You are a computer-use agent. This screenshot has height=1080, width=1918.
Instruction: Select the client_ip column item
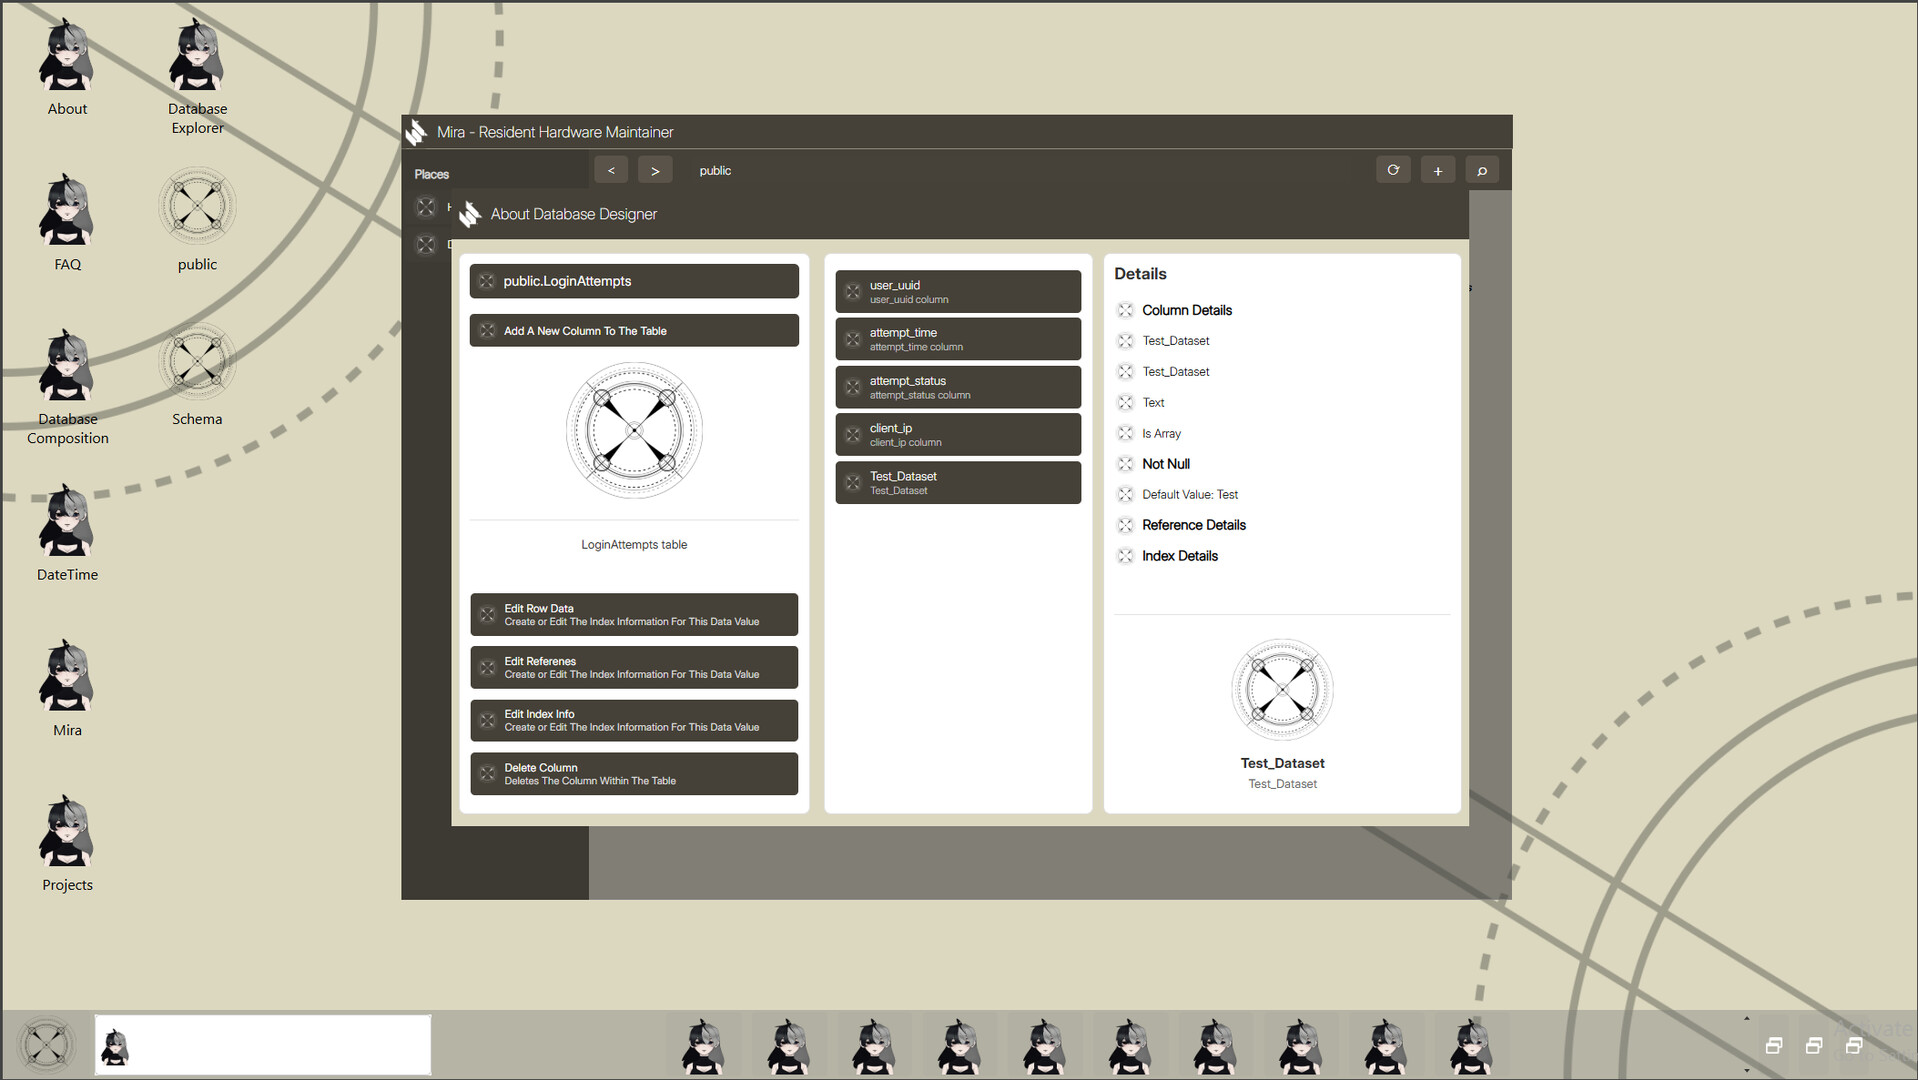(x=957, y=434)
